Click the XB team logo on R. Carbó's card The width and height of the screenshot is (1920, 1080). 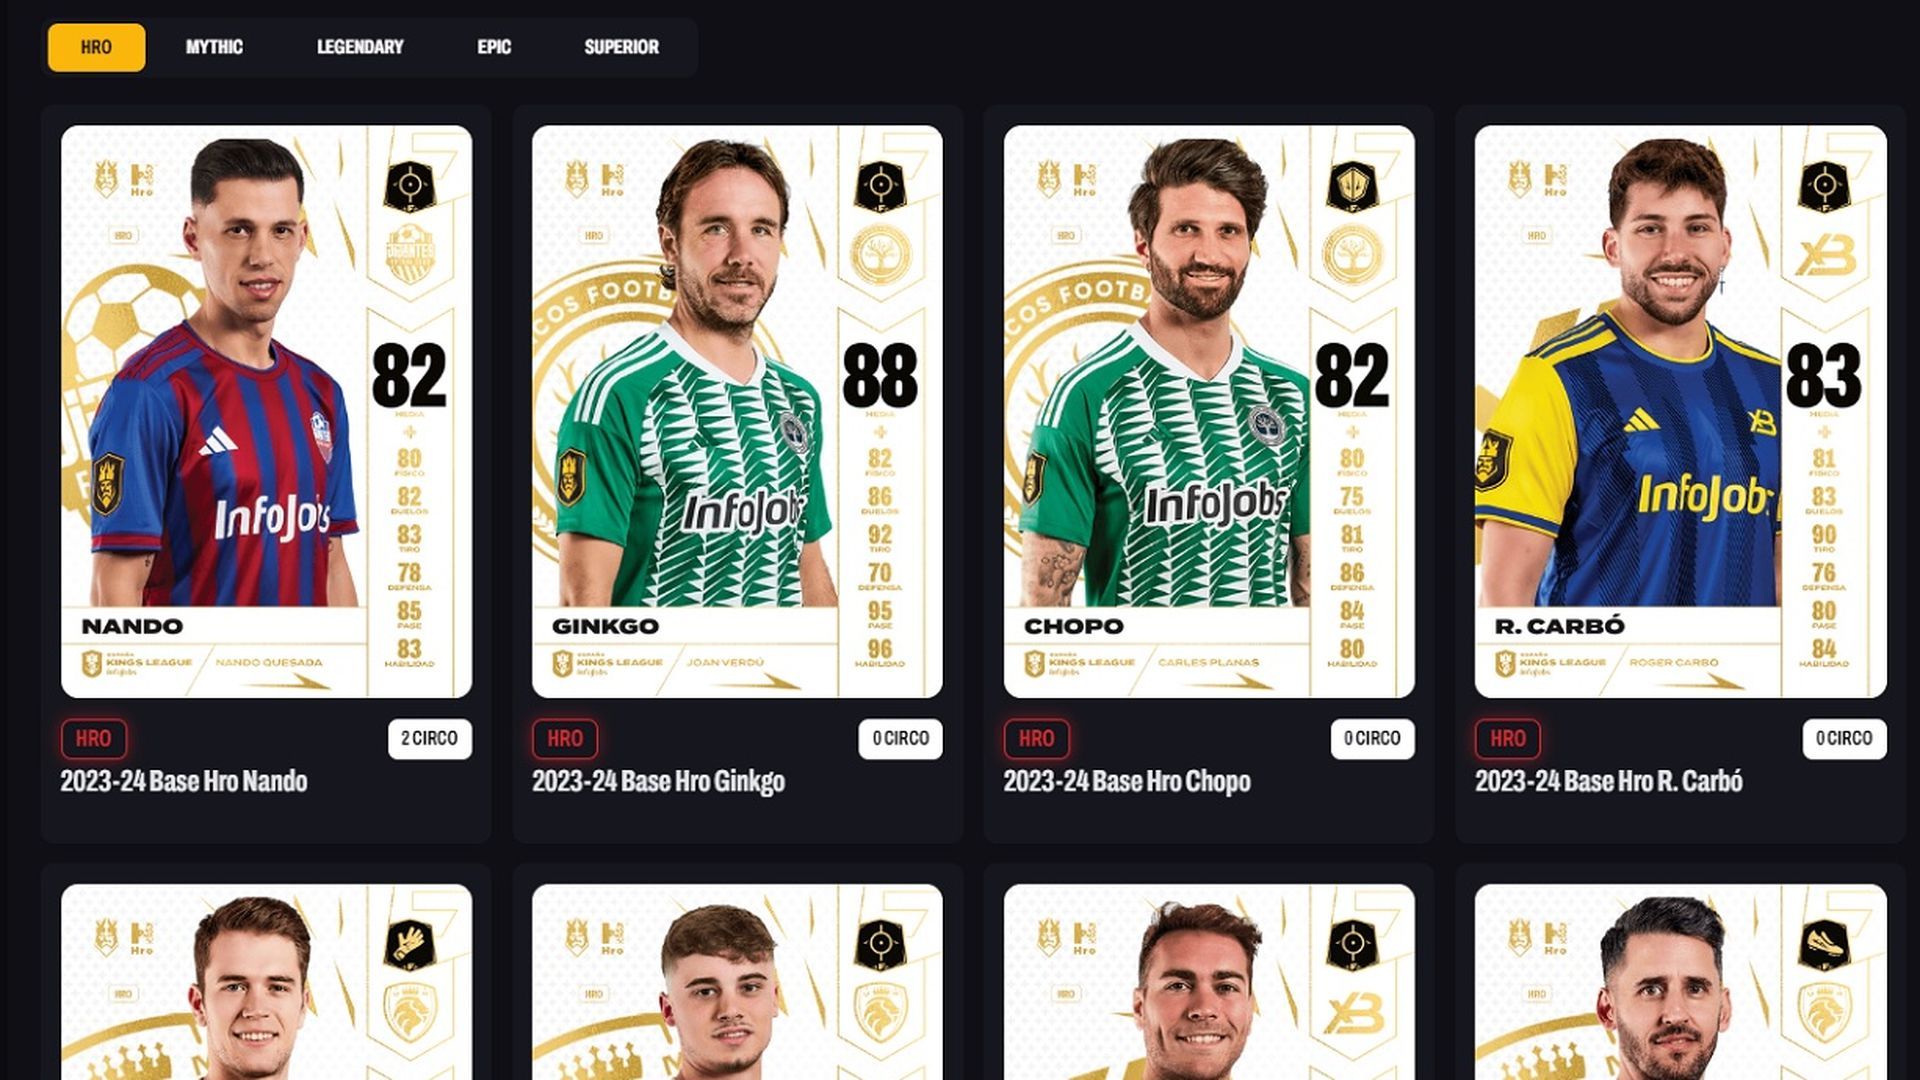tap(1825, 256)
